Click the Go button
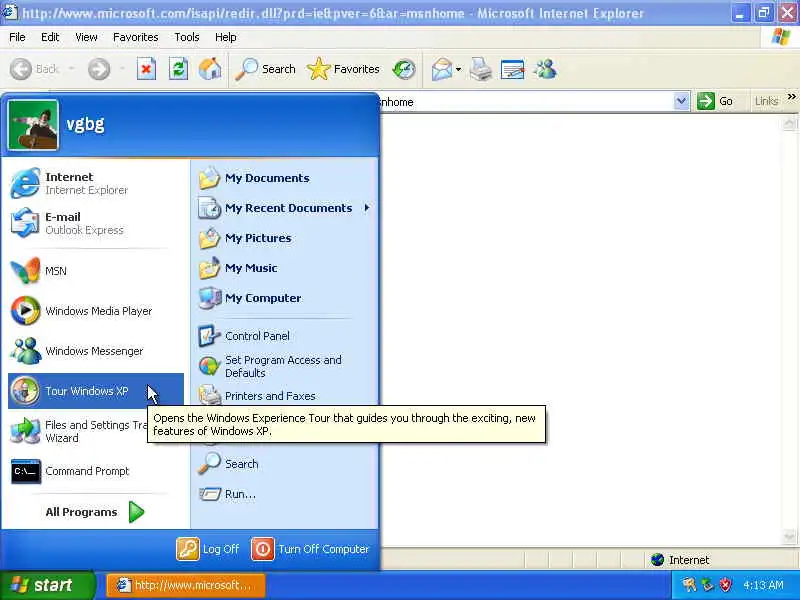800x600 pixels. point(716,101)
